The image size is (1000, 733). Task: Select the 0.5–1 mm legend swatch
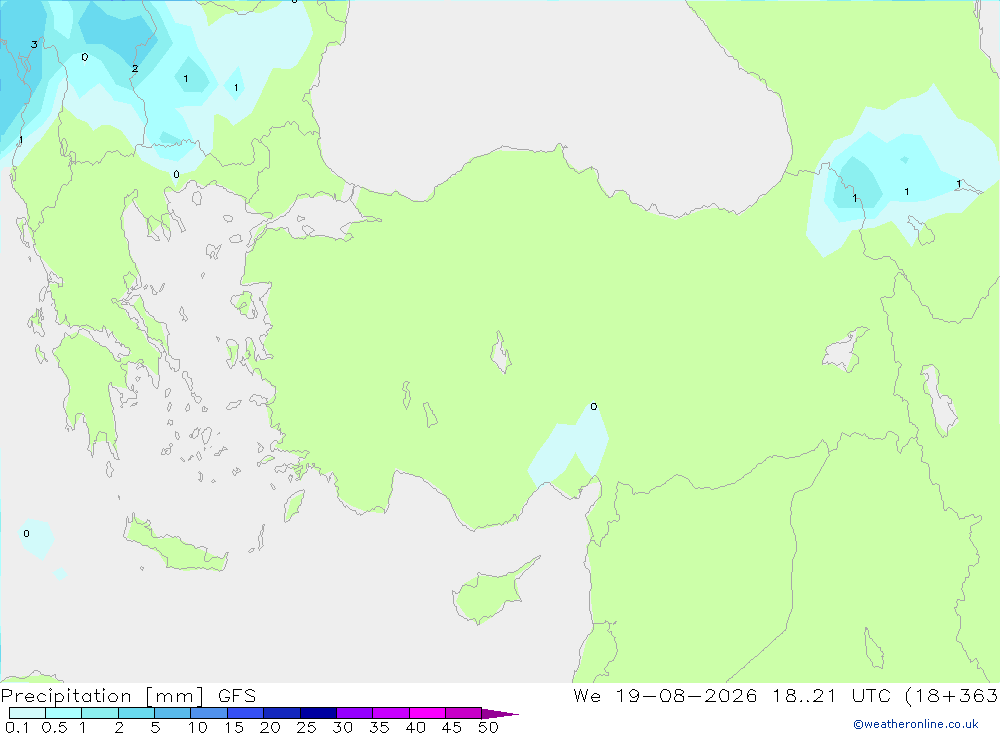point(63,713)
